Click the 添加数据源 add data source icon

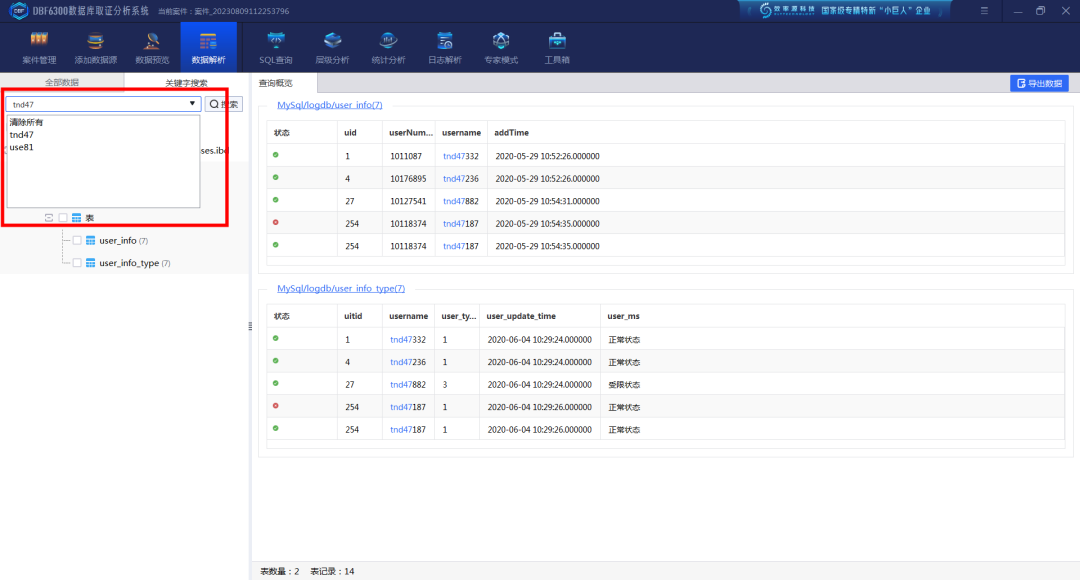click(x=96, y=41)
